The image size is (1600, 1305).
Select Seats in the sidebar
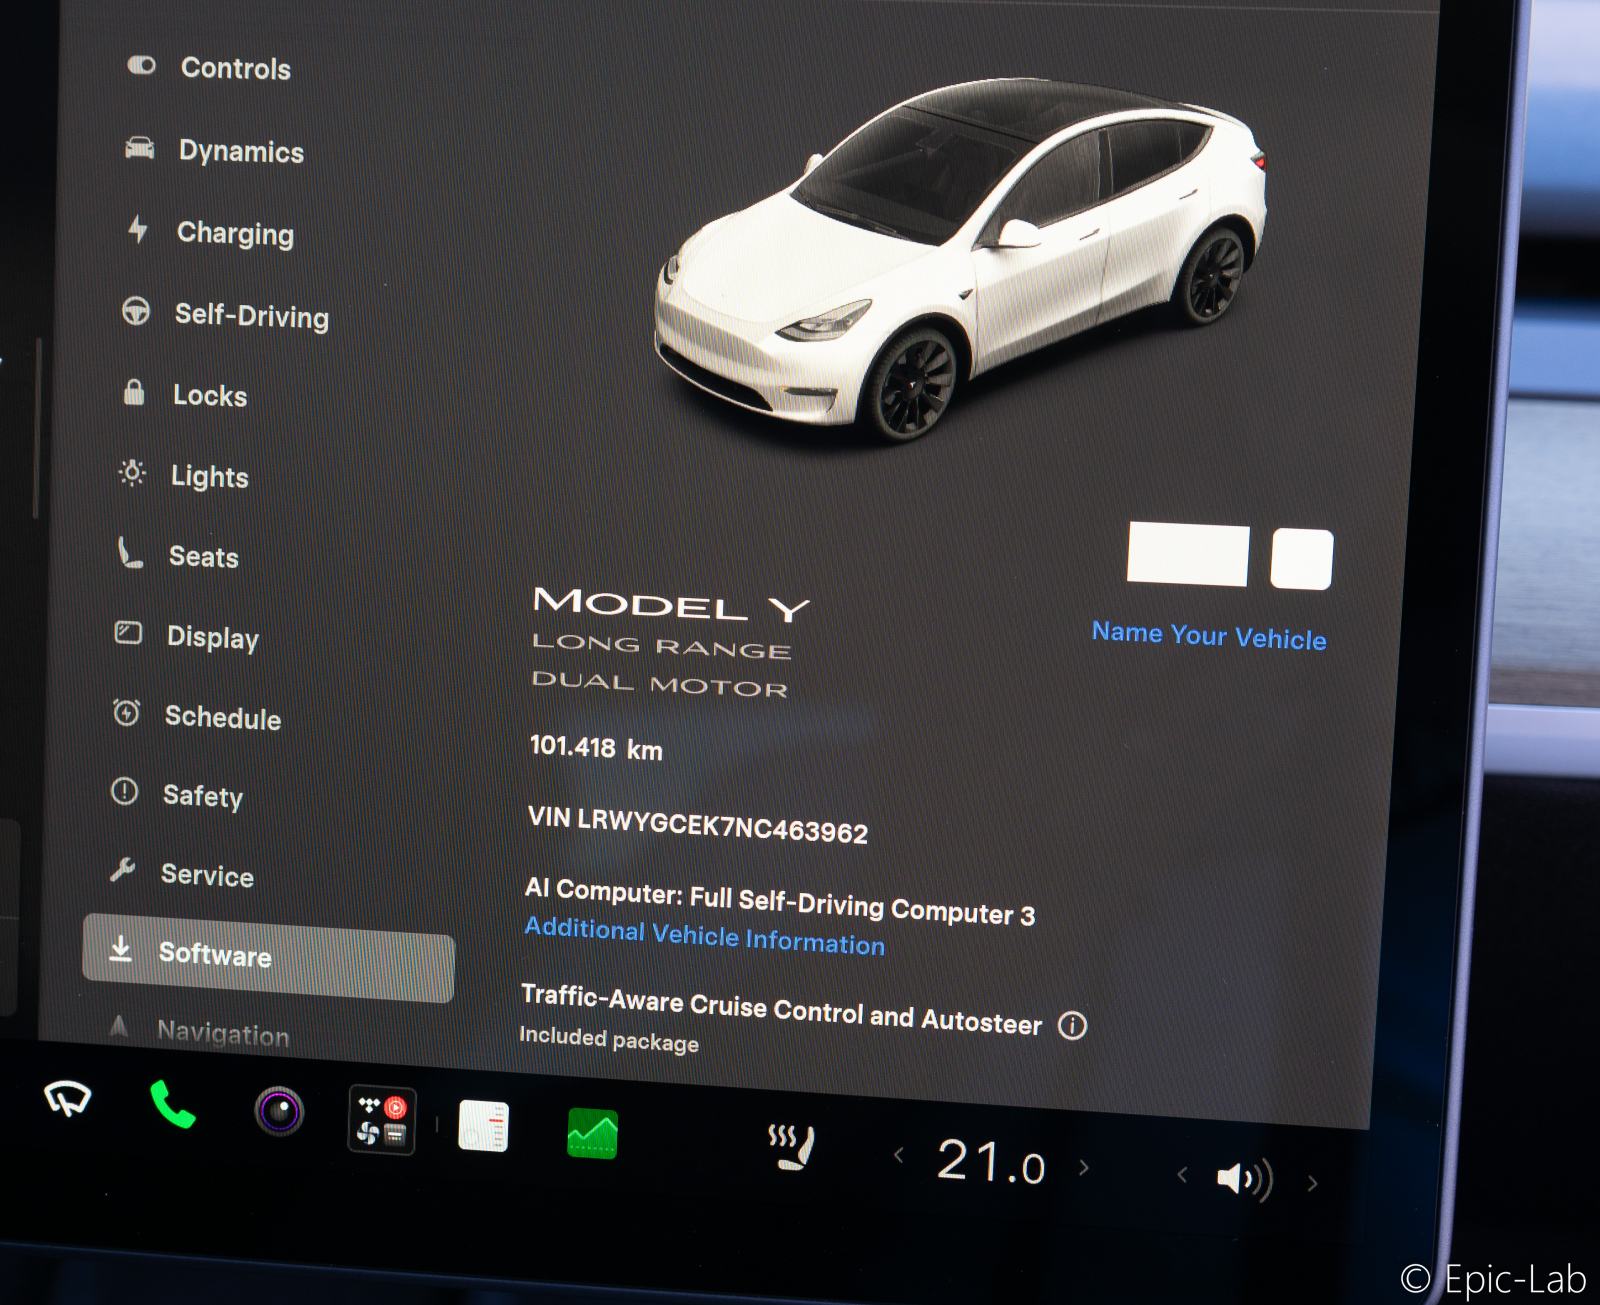coord(203,556)
